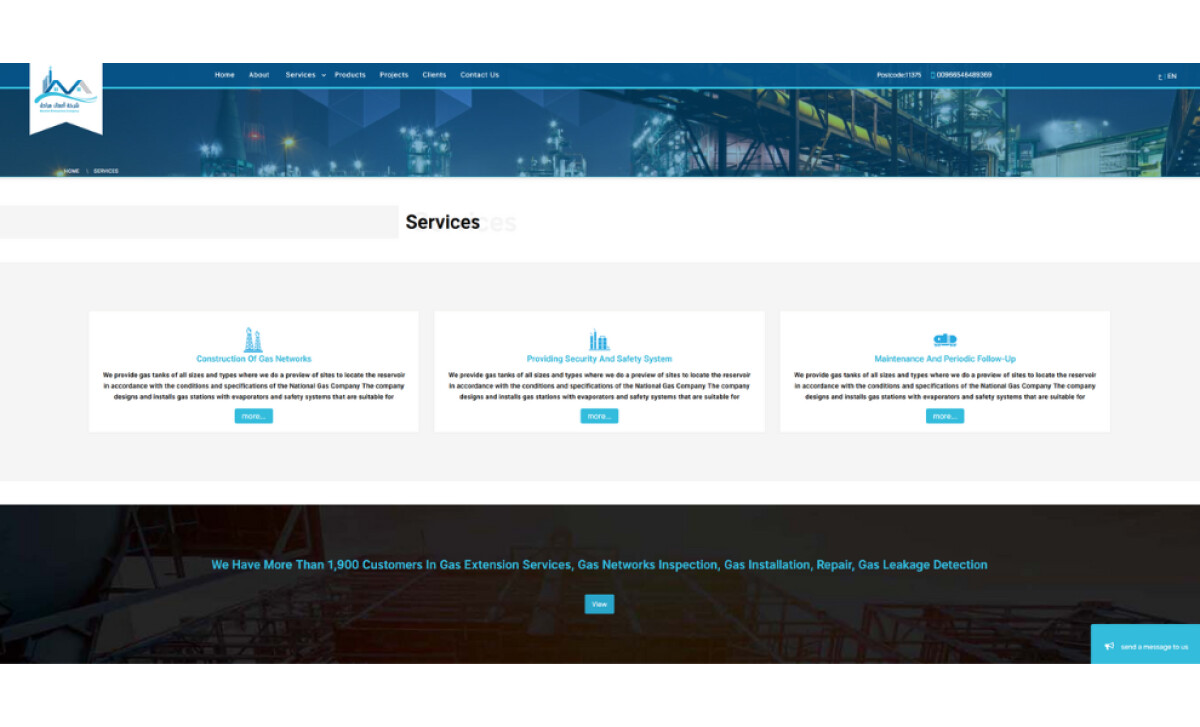Open the send a message megaphone icon
The height and width of the screenshot is (727, 1200).
(1110, 646)
